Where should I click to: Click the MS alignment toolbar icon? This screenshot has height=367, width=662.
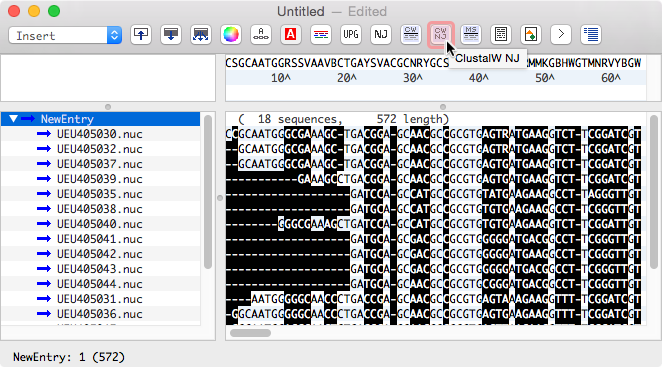471,34
